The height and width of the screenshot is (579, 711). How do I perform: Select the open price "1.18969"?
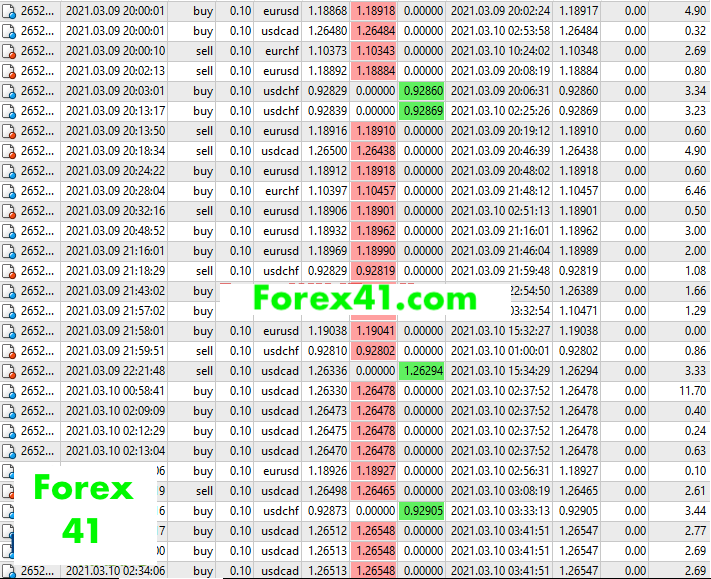[327, 251]
